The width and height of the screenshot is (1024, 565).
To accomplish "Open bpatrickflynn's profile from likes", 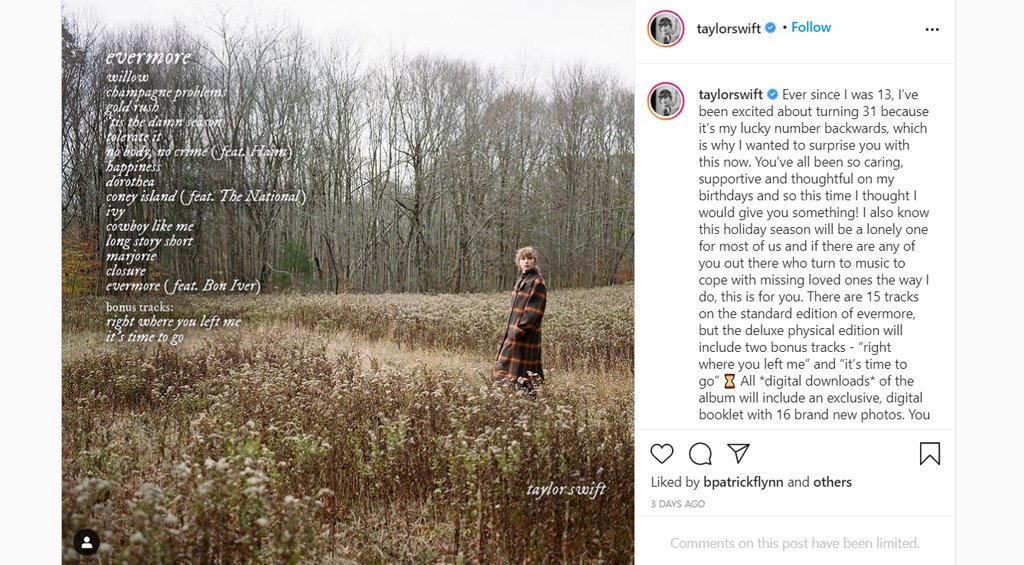I will pos(743,482).
